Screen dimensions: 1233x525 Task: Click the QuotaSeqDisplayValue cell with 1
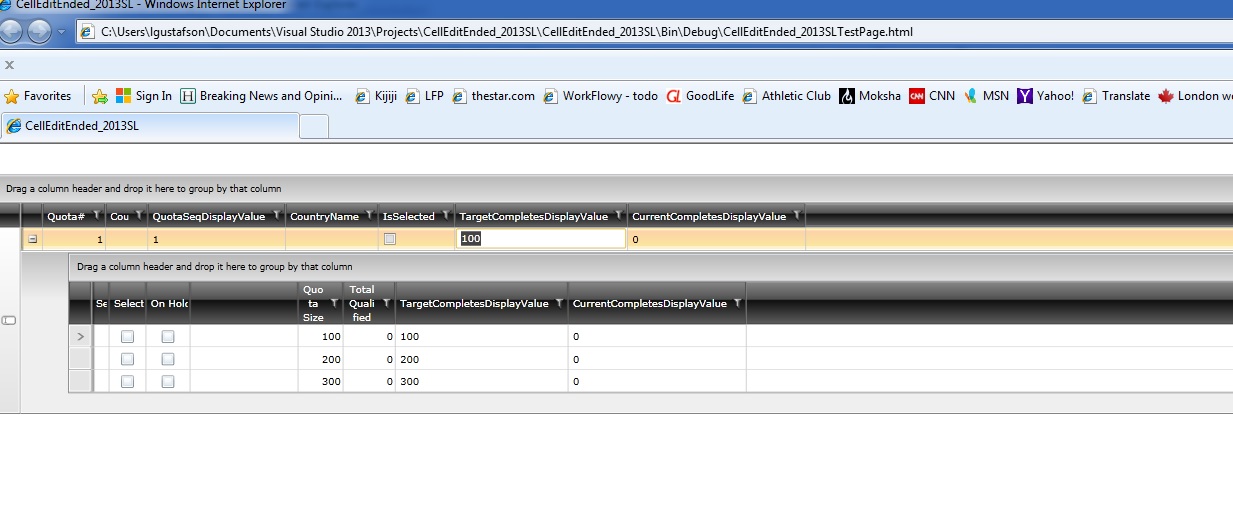216,239
